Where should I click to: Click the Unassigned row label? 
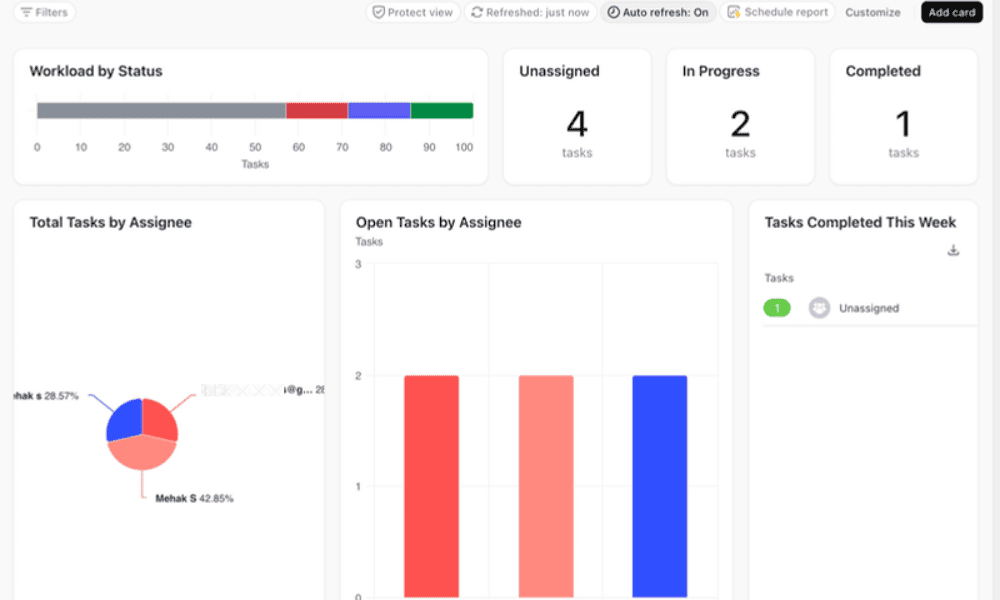tap(868, 308)
